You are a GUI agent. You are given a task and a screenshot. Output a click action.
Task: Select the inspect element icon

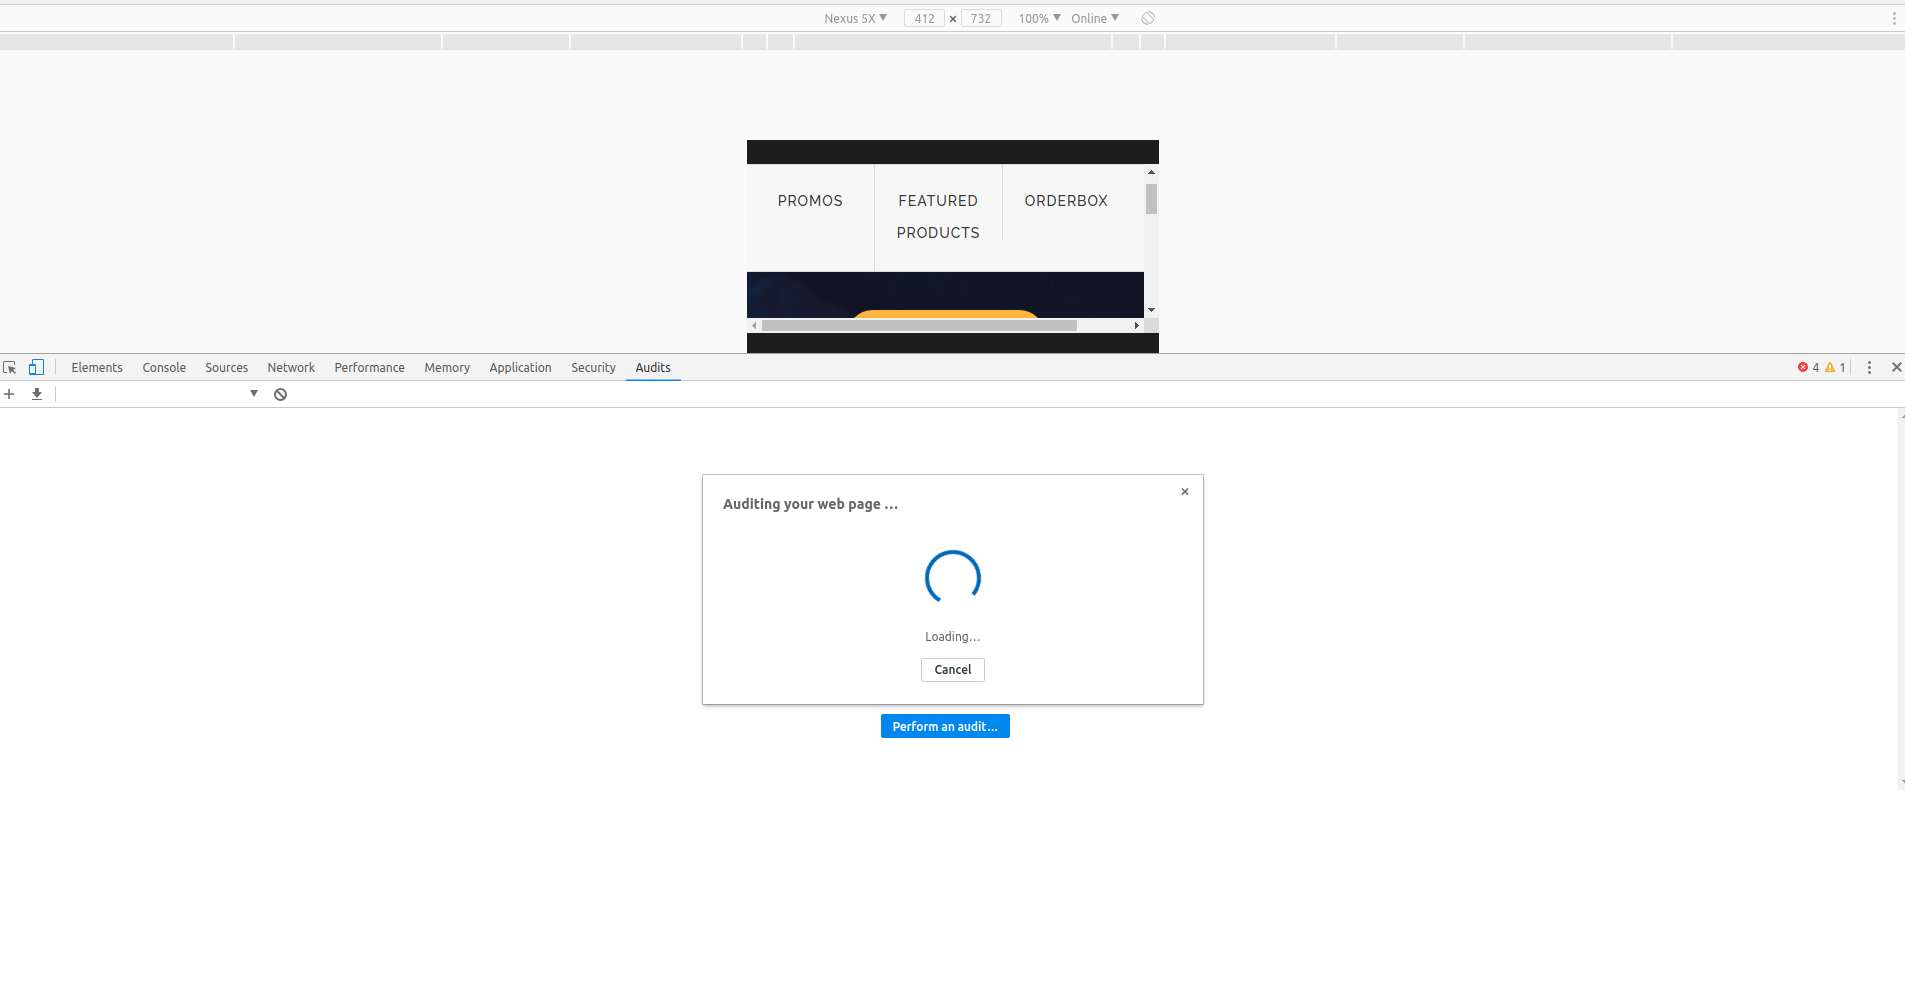point(10,367)
